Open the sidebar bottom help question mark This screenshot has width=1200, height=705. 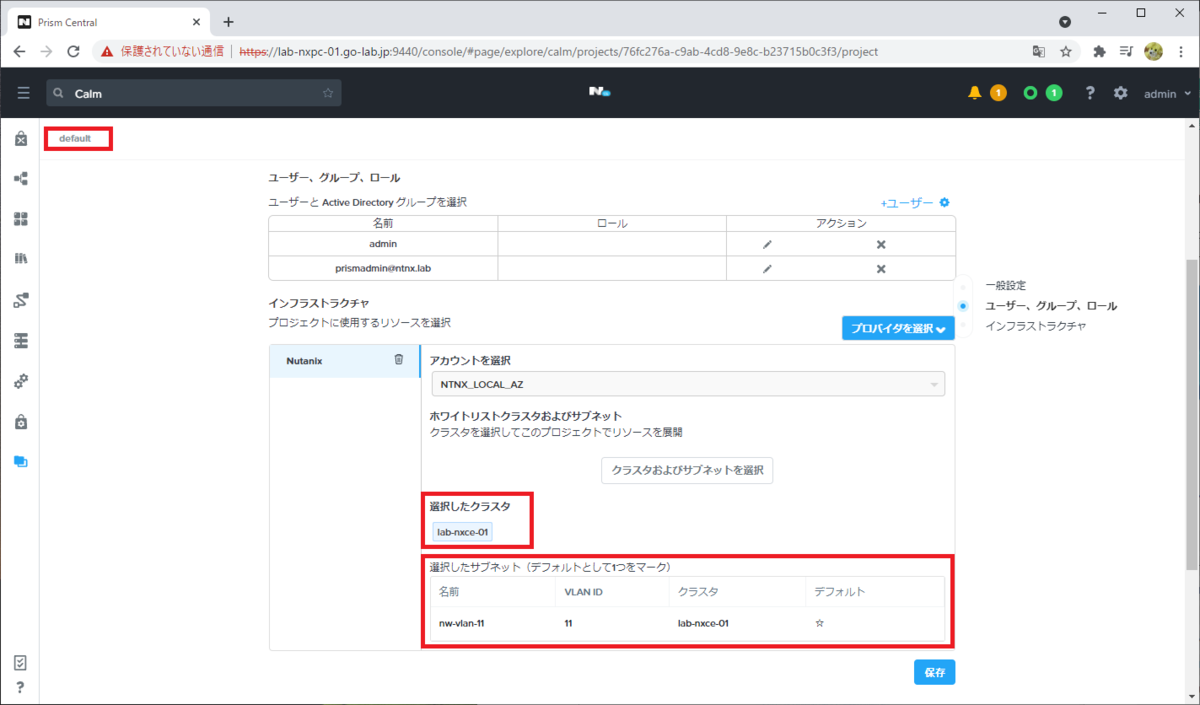coord(21,687)
